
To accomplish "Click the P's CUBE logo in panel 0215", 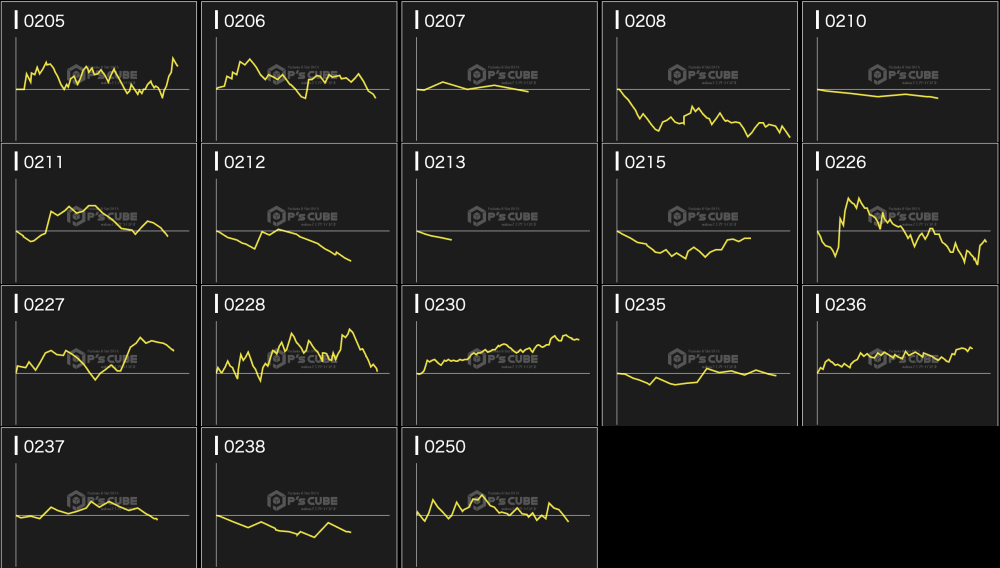I will click(x=703, y=216).
